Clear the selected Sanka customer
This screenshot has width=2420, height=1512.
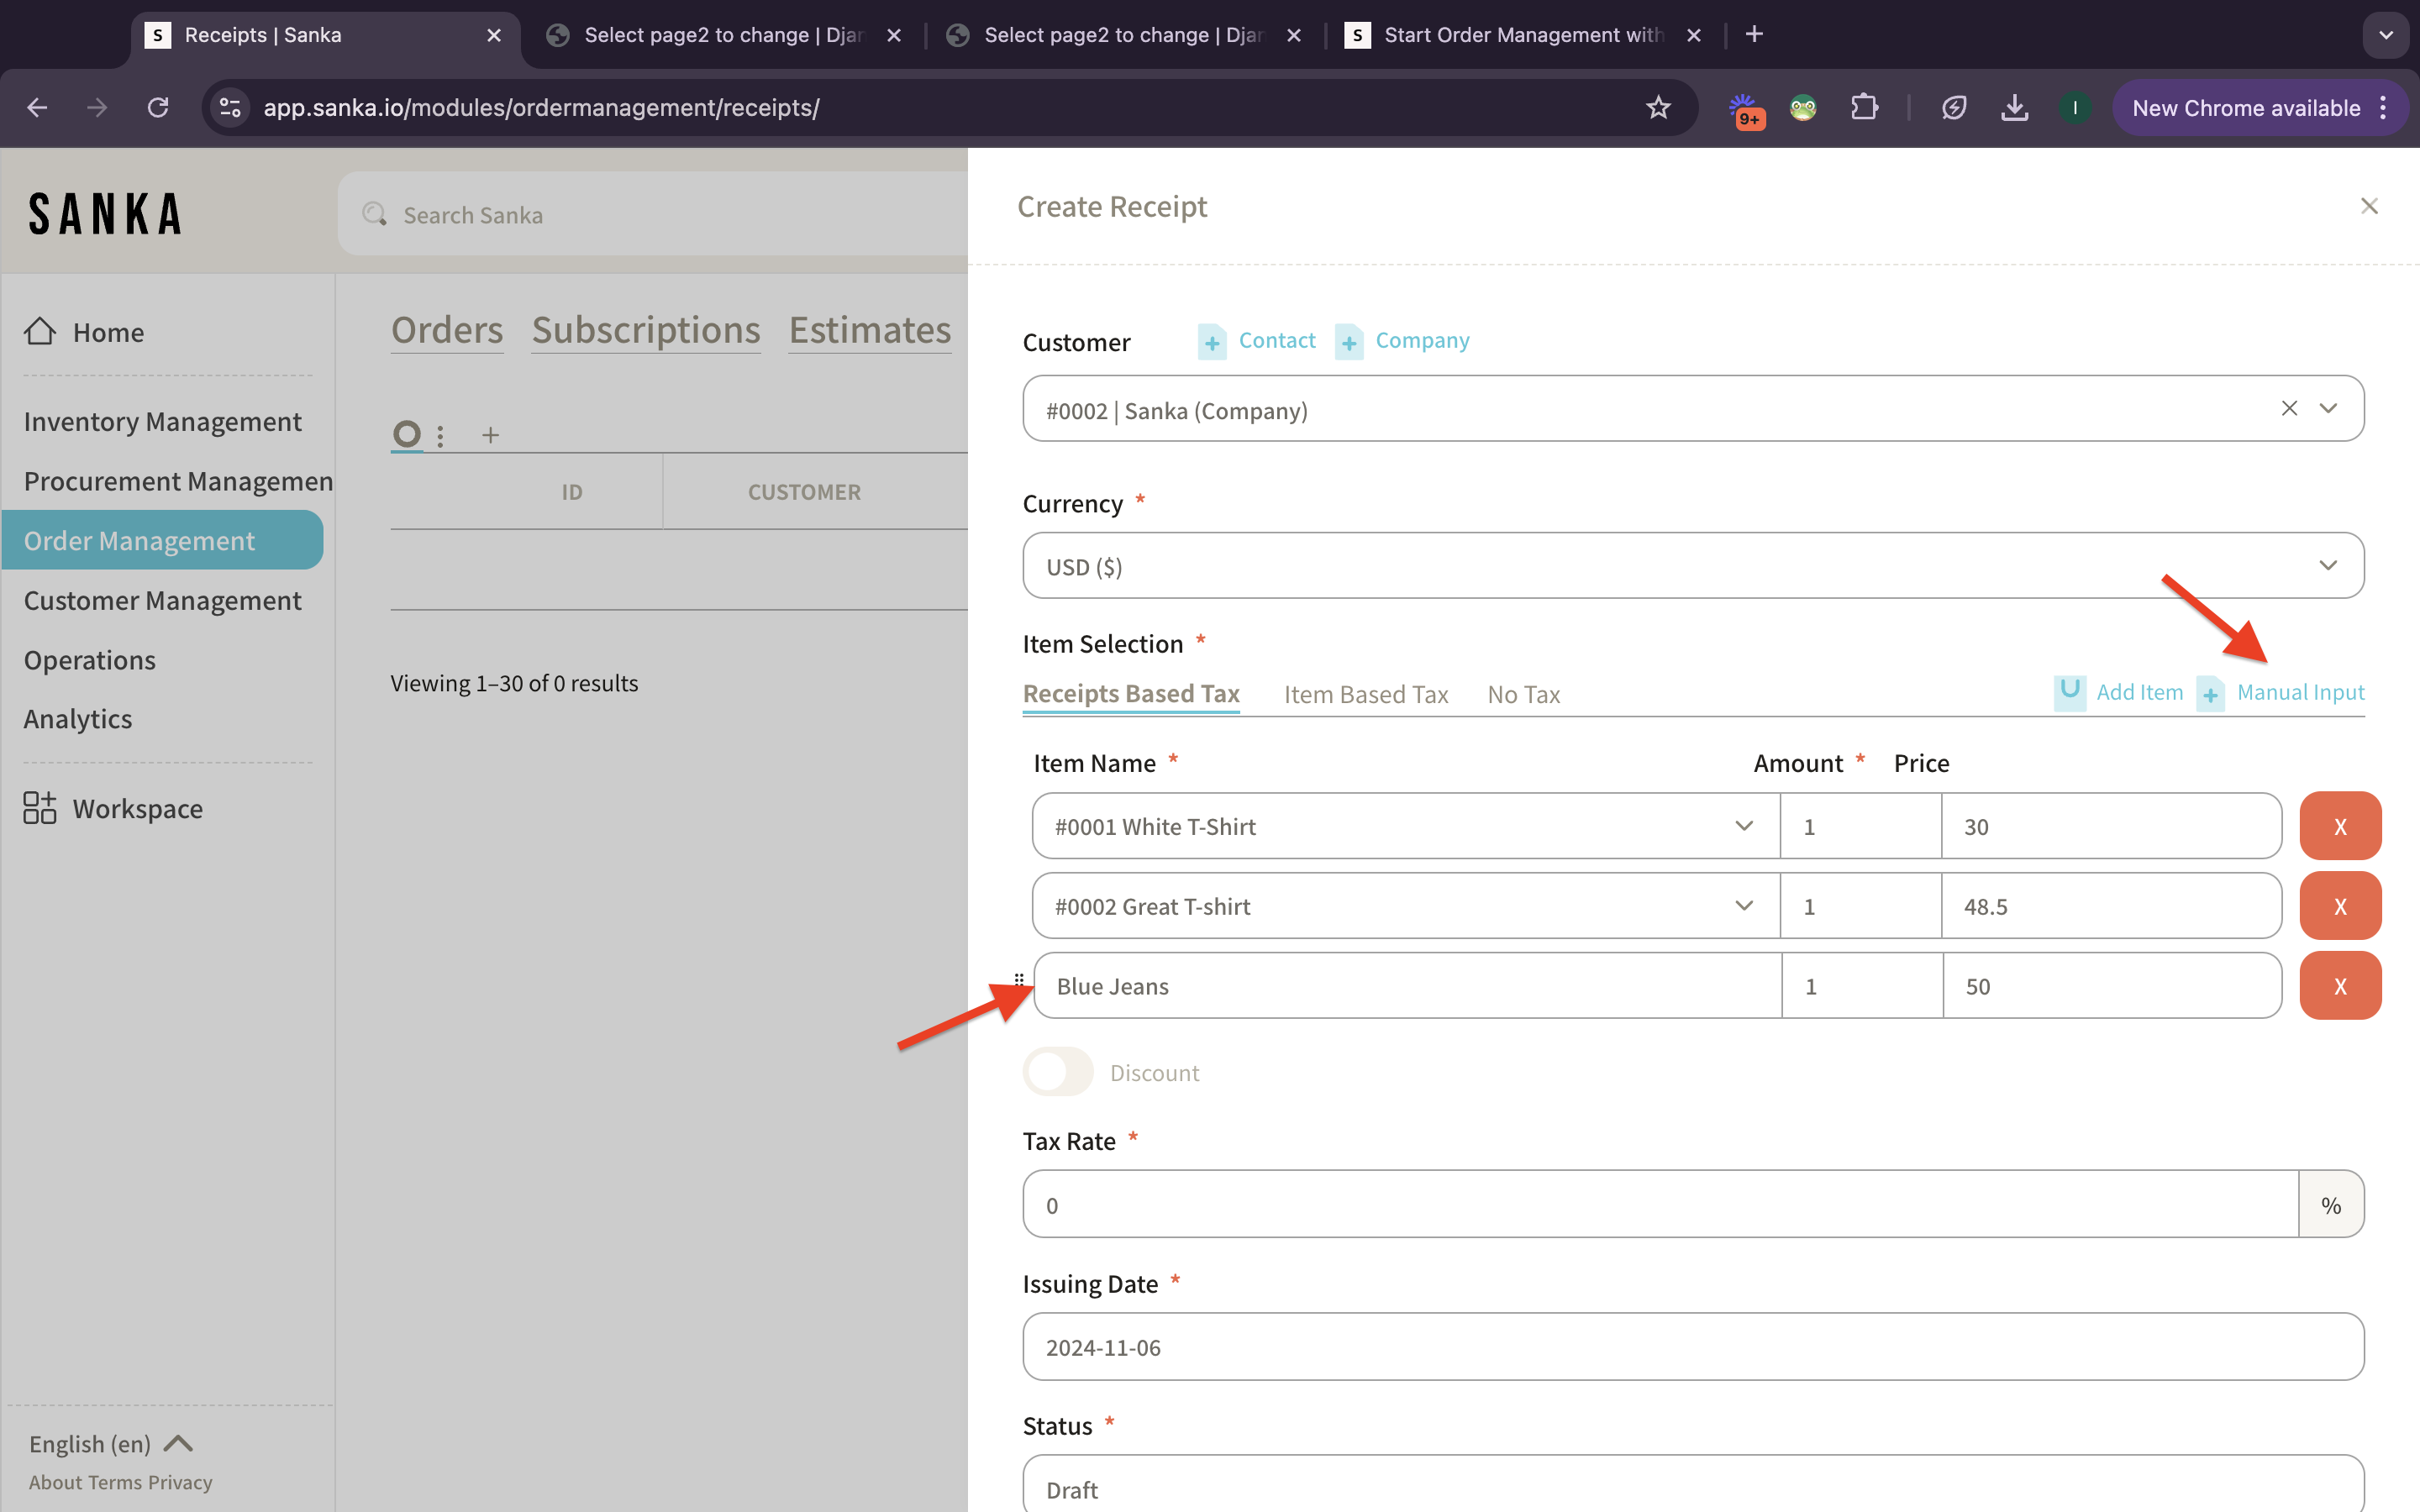[x=2289, y=408]
